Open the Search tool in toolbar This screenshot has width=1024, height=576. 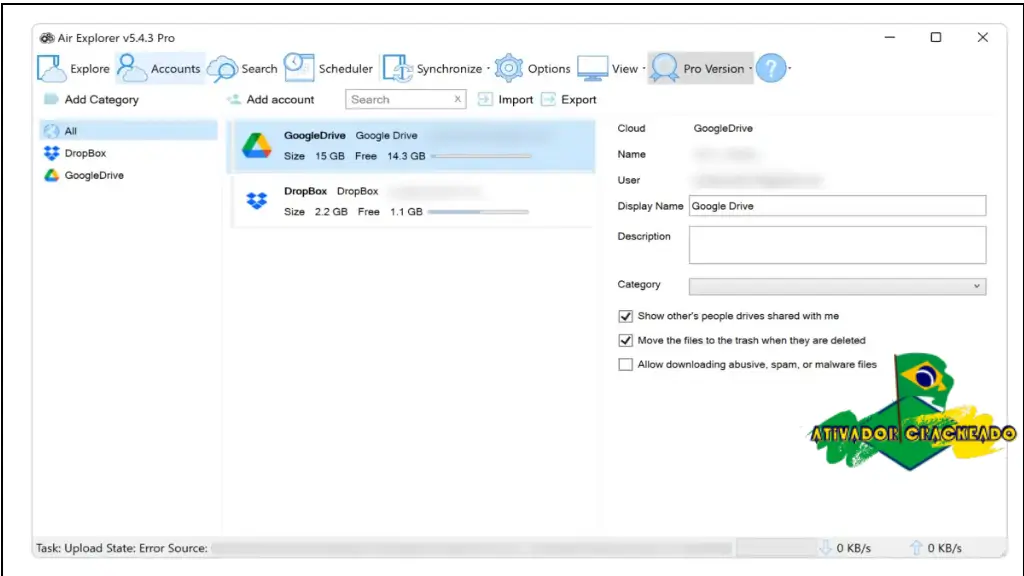[242, 69]
